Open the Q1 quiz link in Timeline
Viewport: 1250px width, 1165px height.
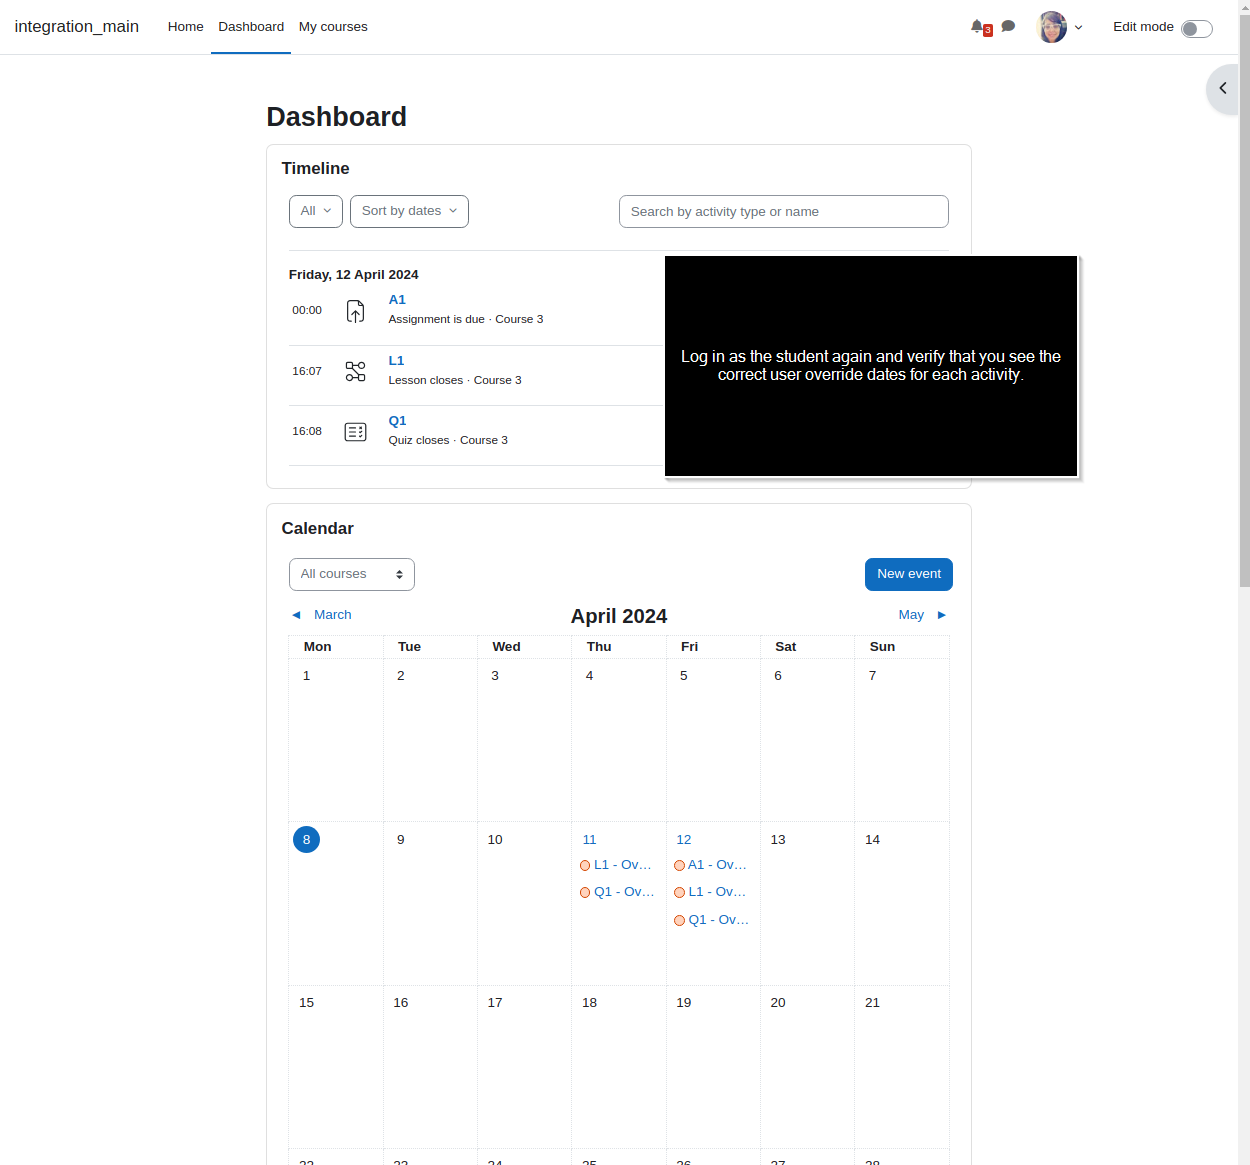click(397, 421)
